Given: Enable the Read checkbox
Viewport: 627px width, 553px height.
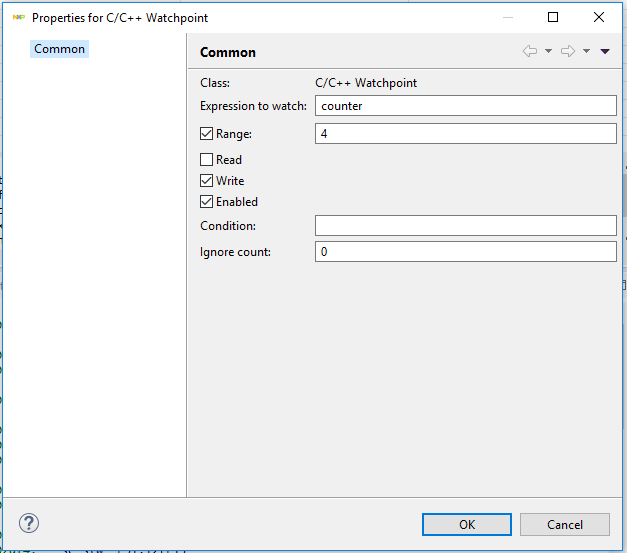Looking at the screenshot, I should click(x=207, y=160).
